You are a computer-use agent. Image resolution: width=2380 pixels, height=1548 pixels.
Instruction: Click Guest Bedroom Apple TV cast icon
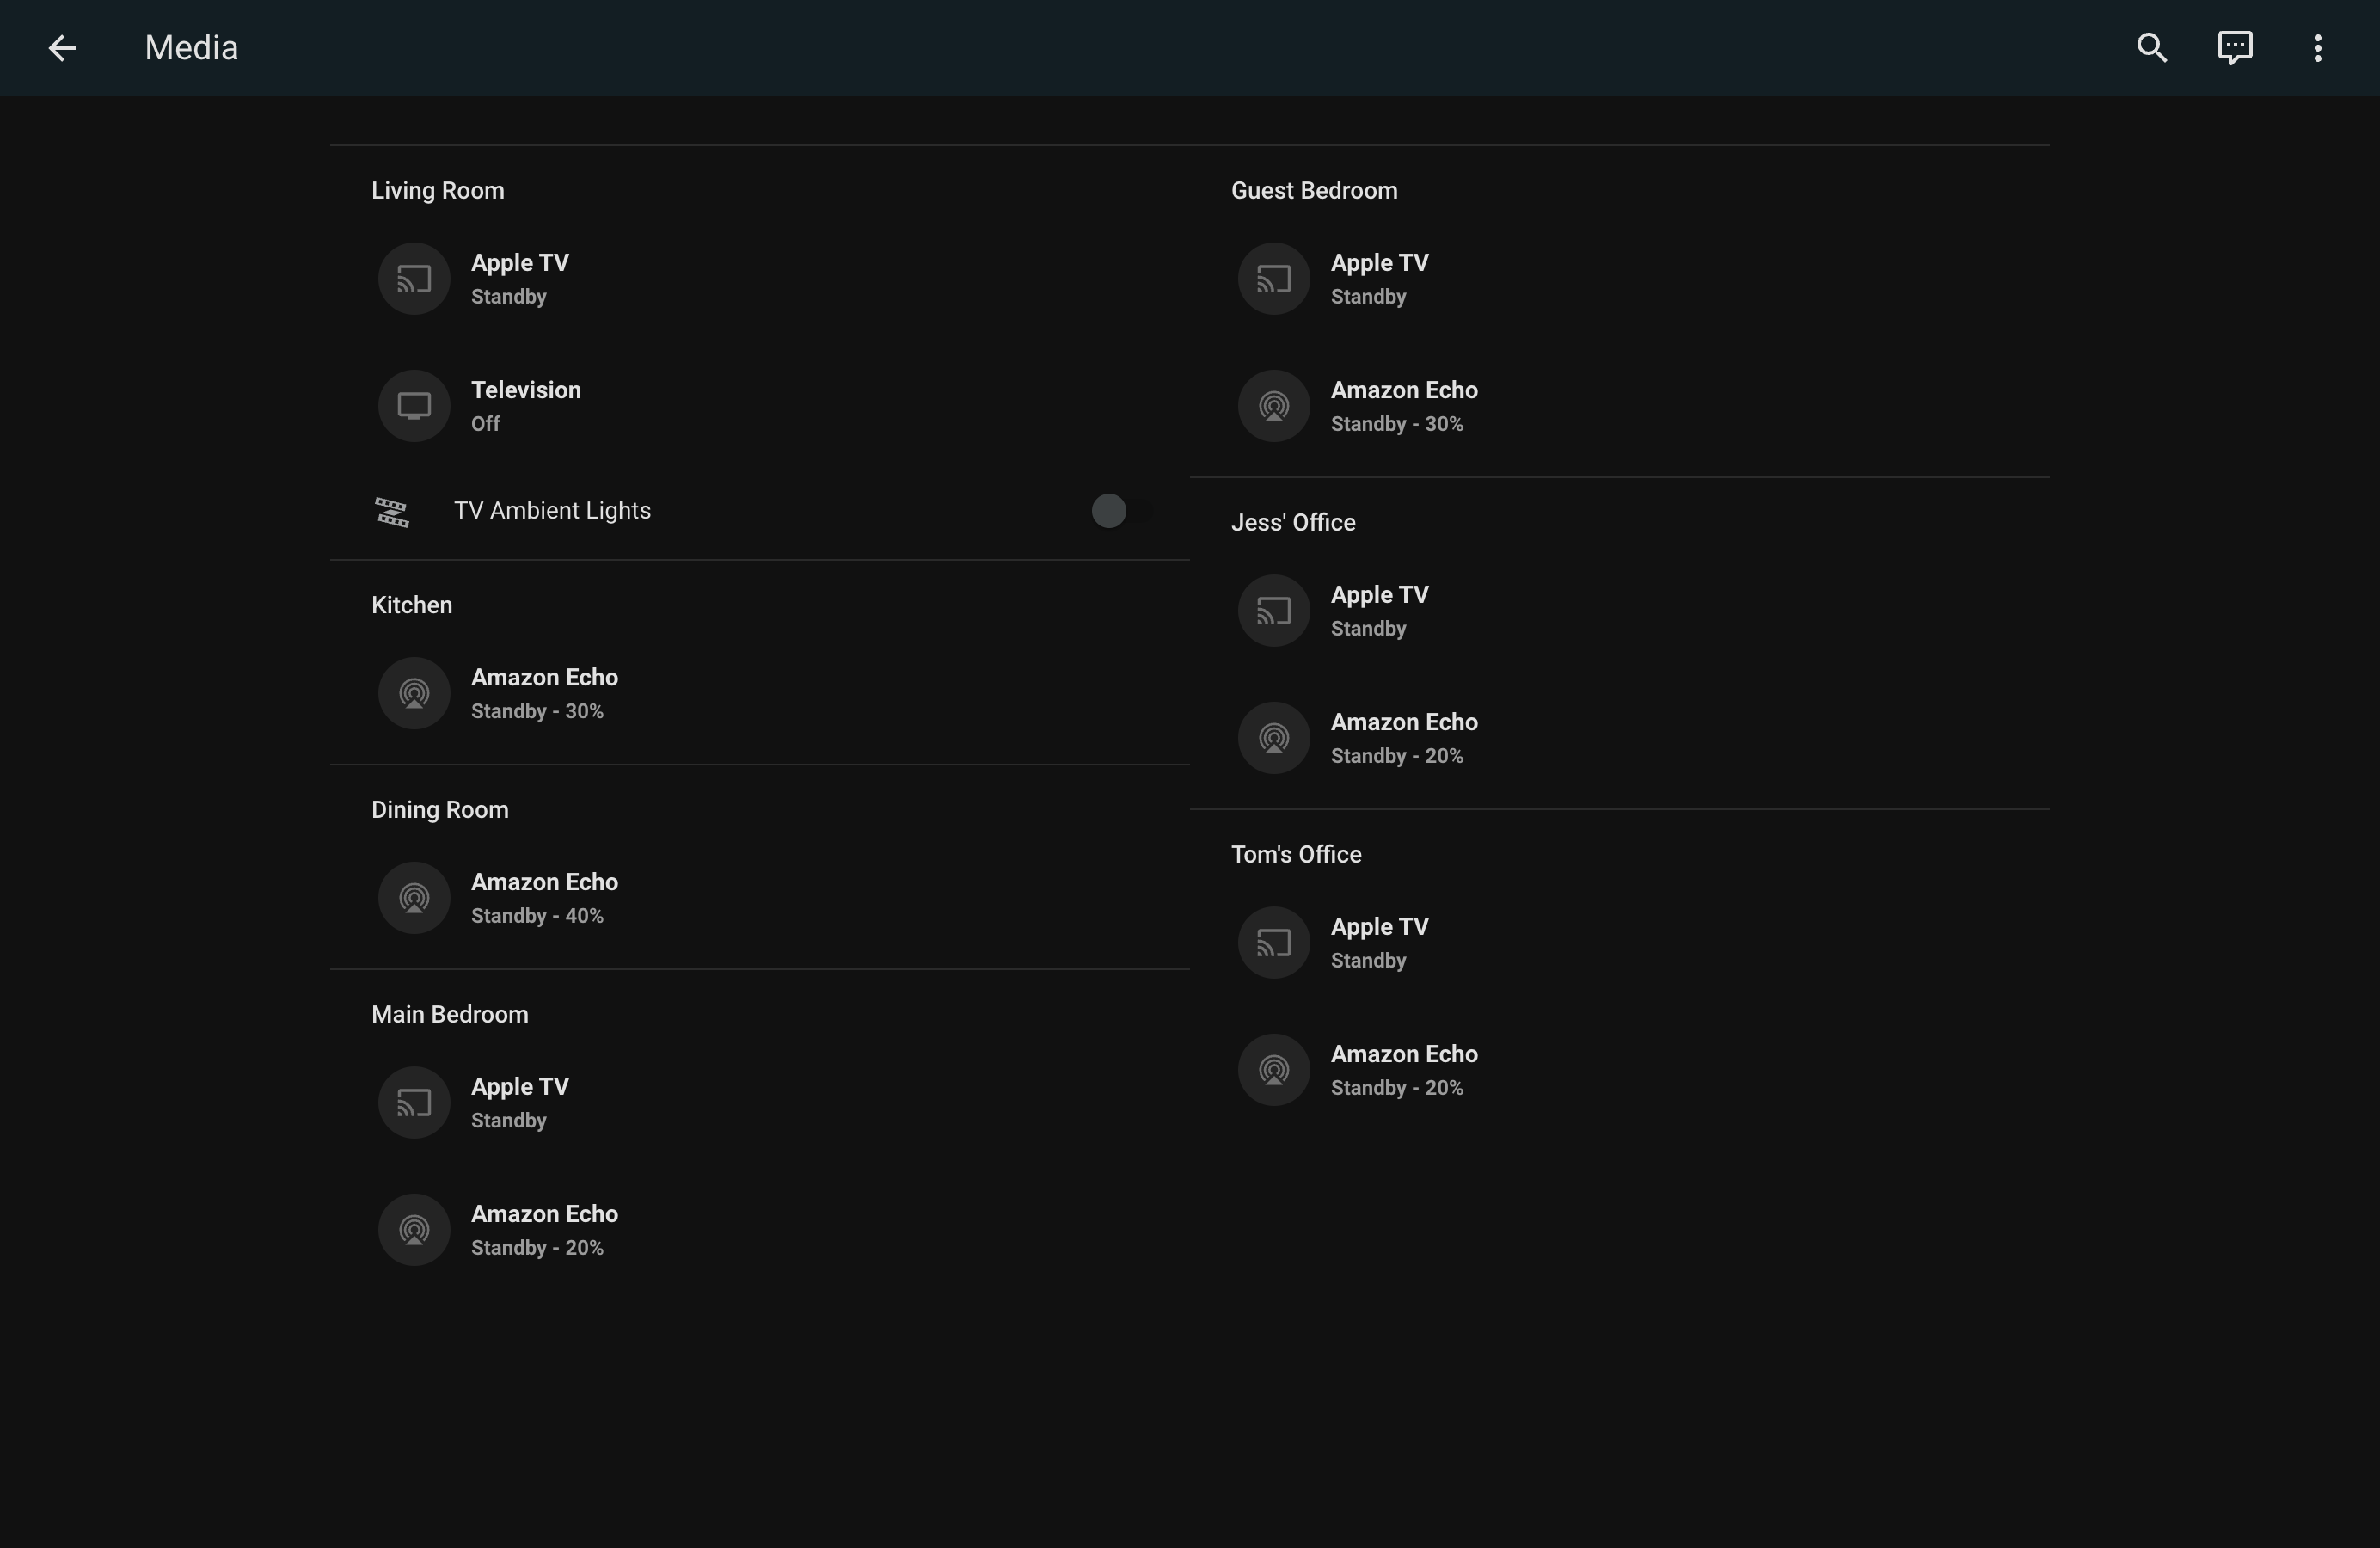pos(1273,279)
